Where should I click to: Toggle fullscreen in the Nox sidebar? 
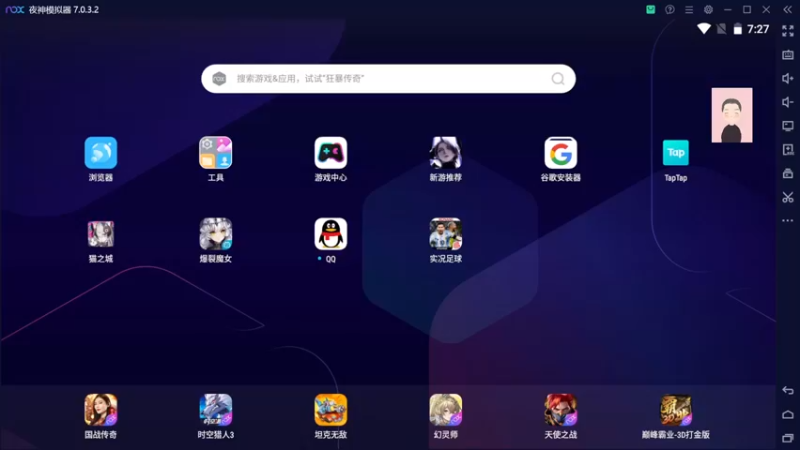788,31
